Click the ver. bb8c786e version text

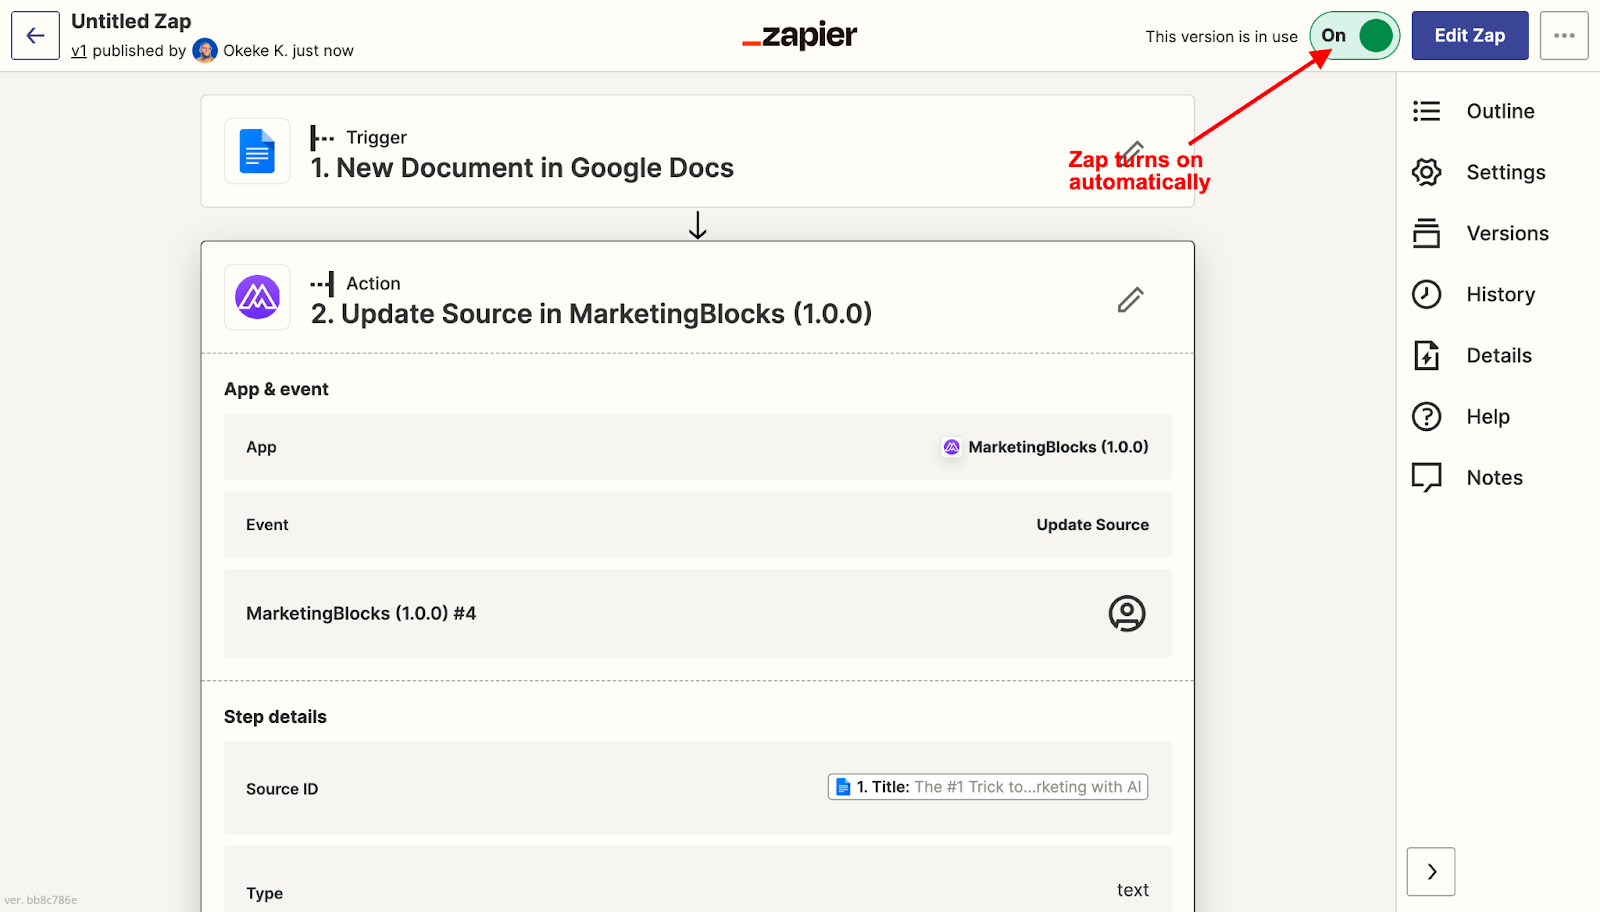(x=41, y=900)
